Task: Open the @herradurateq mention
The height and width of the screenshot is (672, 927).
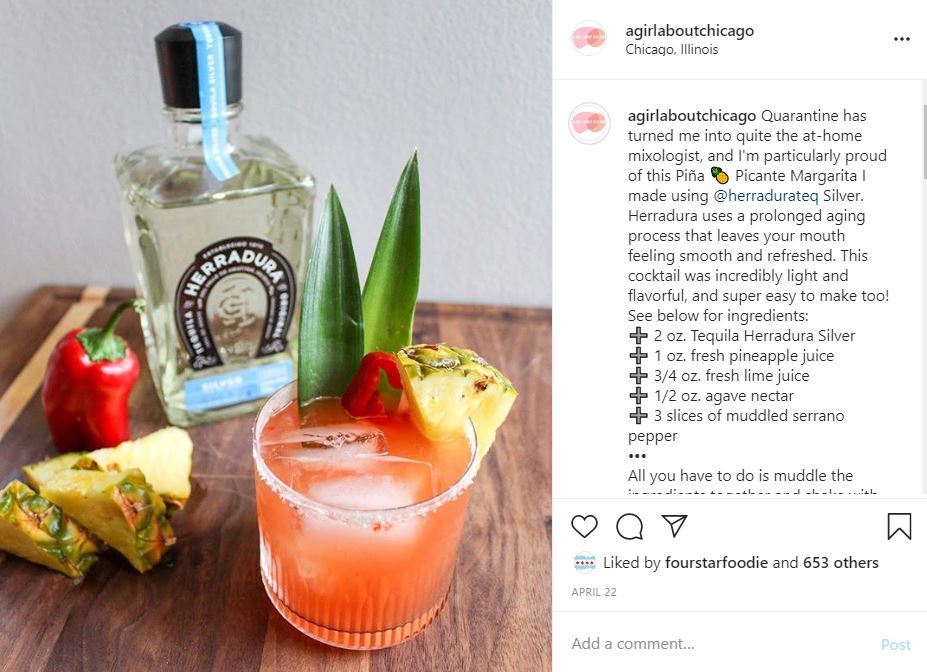Action: pyautogui.click(x=766, y=196)
